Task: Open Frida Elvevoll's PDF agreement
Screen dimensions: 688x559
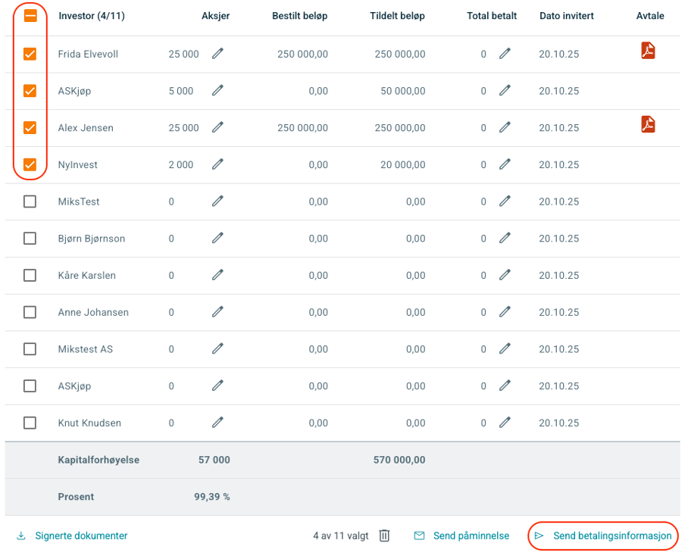Action: [x=648, y=51]
